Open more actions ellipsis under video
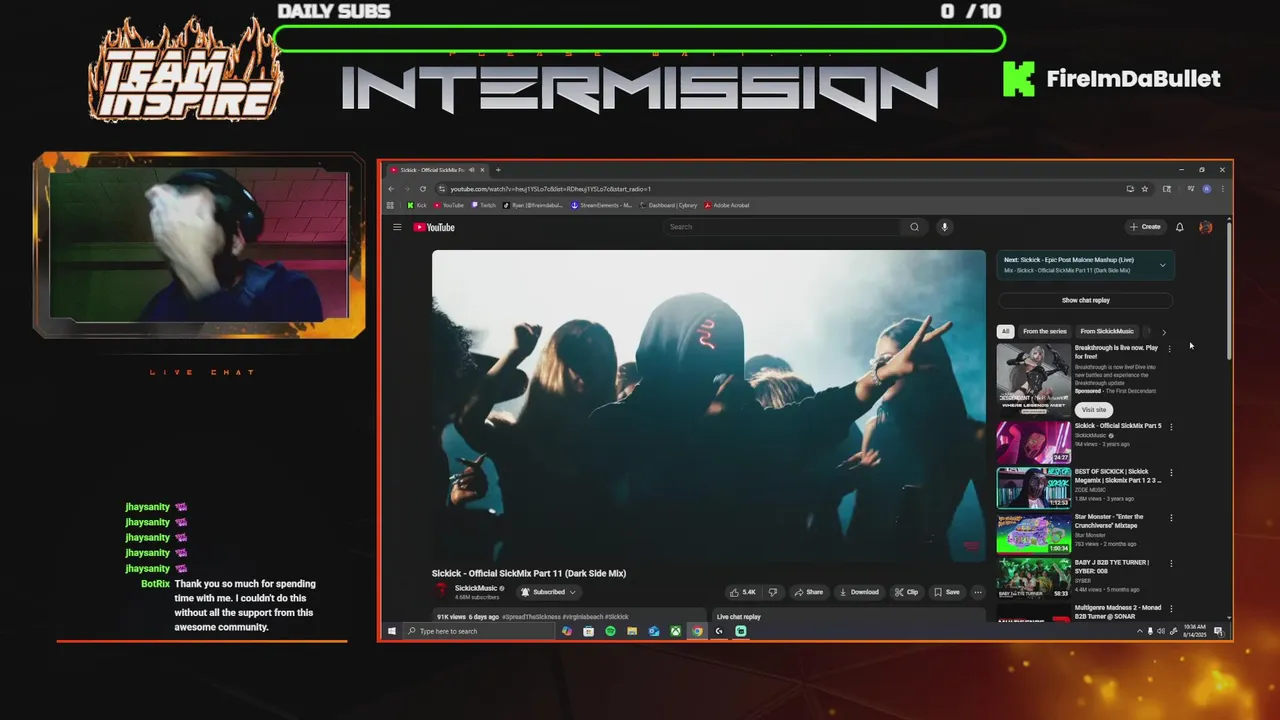 978,592
